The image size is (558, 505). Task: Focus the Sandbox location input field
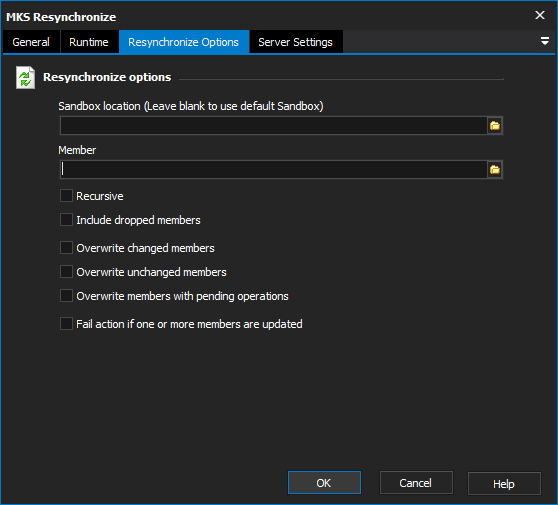point(273,126)
